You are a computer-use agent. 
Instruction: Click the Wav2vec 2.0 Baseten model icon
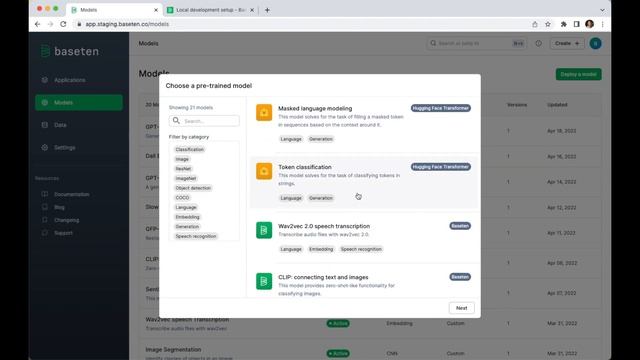click(264, 230)
